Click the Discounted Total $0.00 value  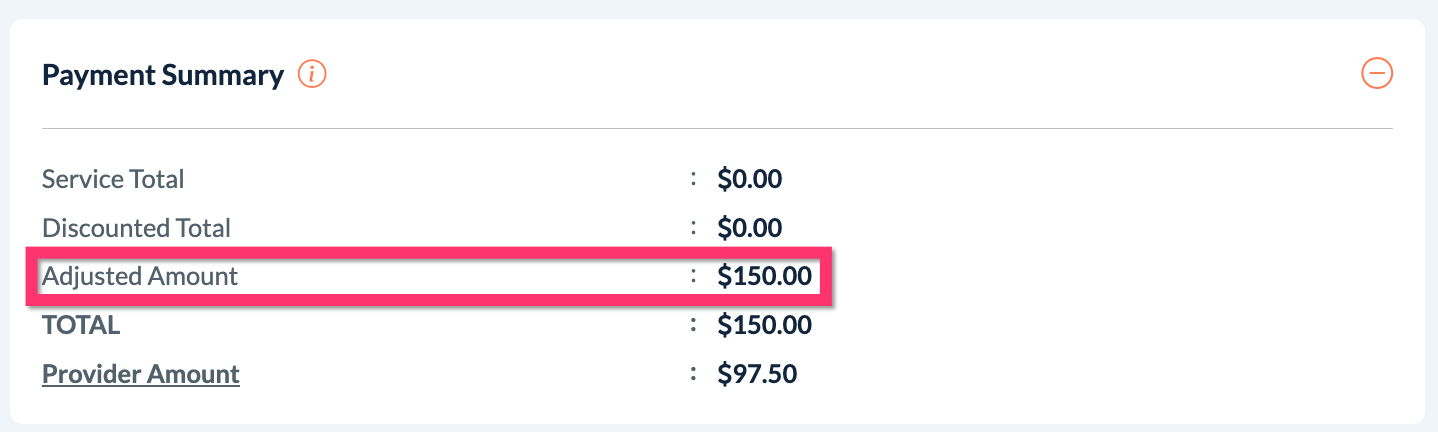click(749, 228)
